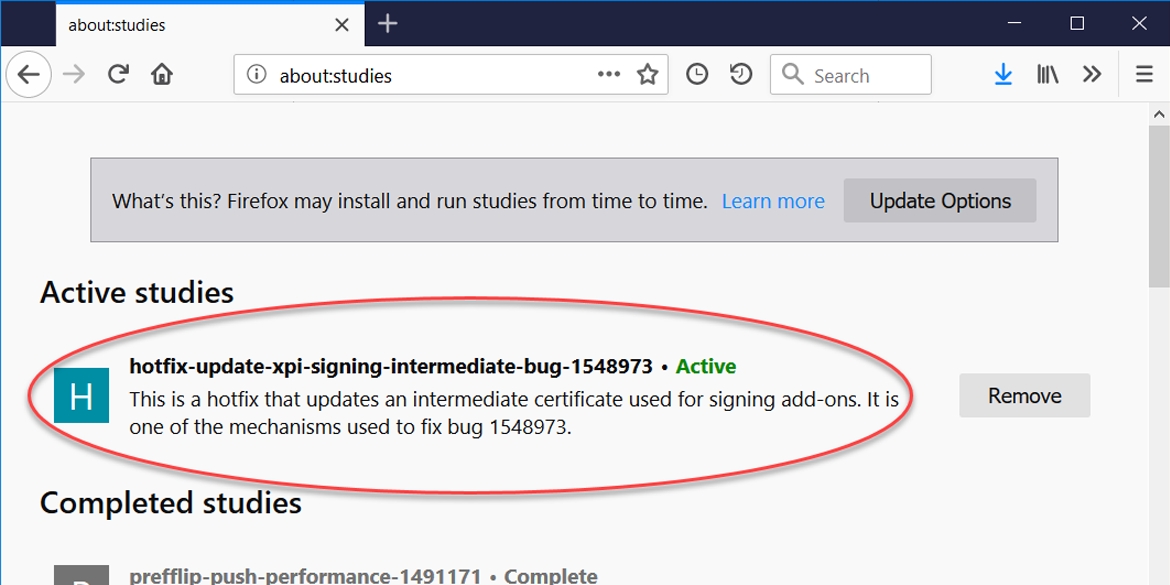
Task: Click the teal H study icon
Action: 81,395
